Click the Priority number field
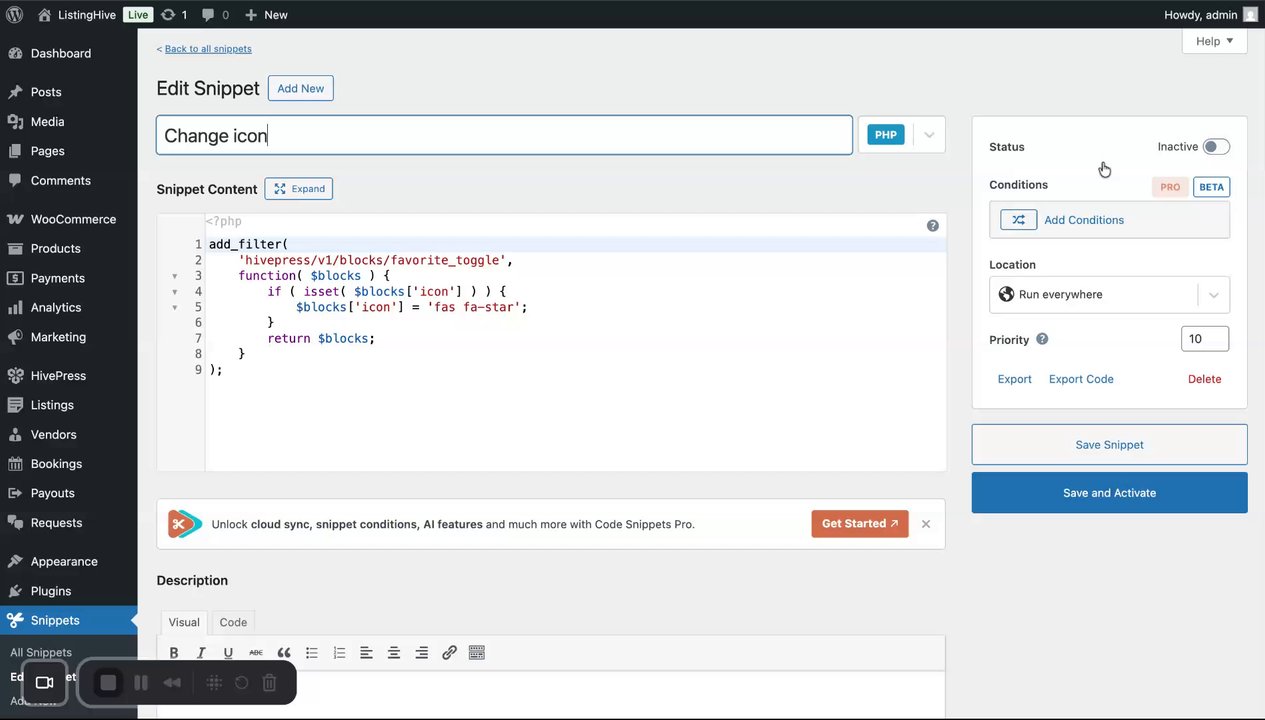 (x=1205, y=339)
